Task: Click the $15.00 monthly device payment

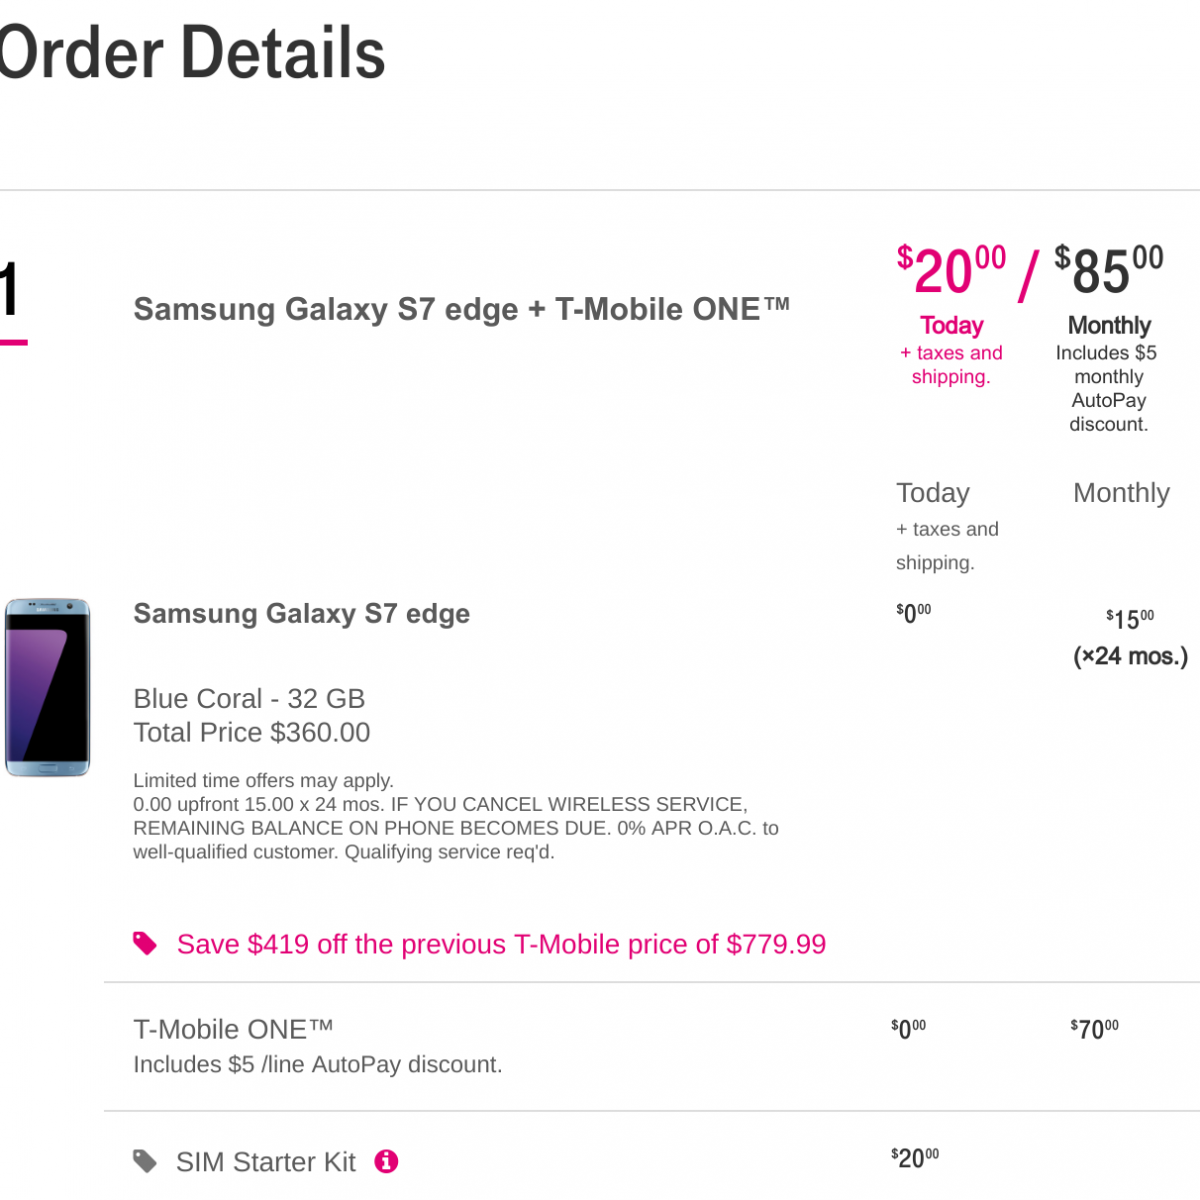Action: click(x=1130, y=619)
